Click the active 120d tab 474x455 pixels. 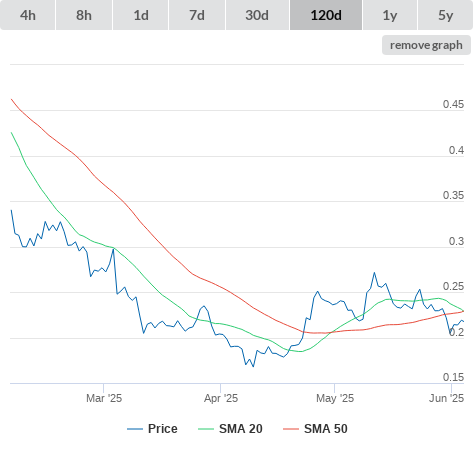(326, 15)
